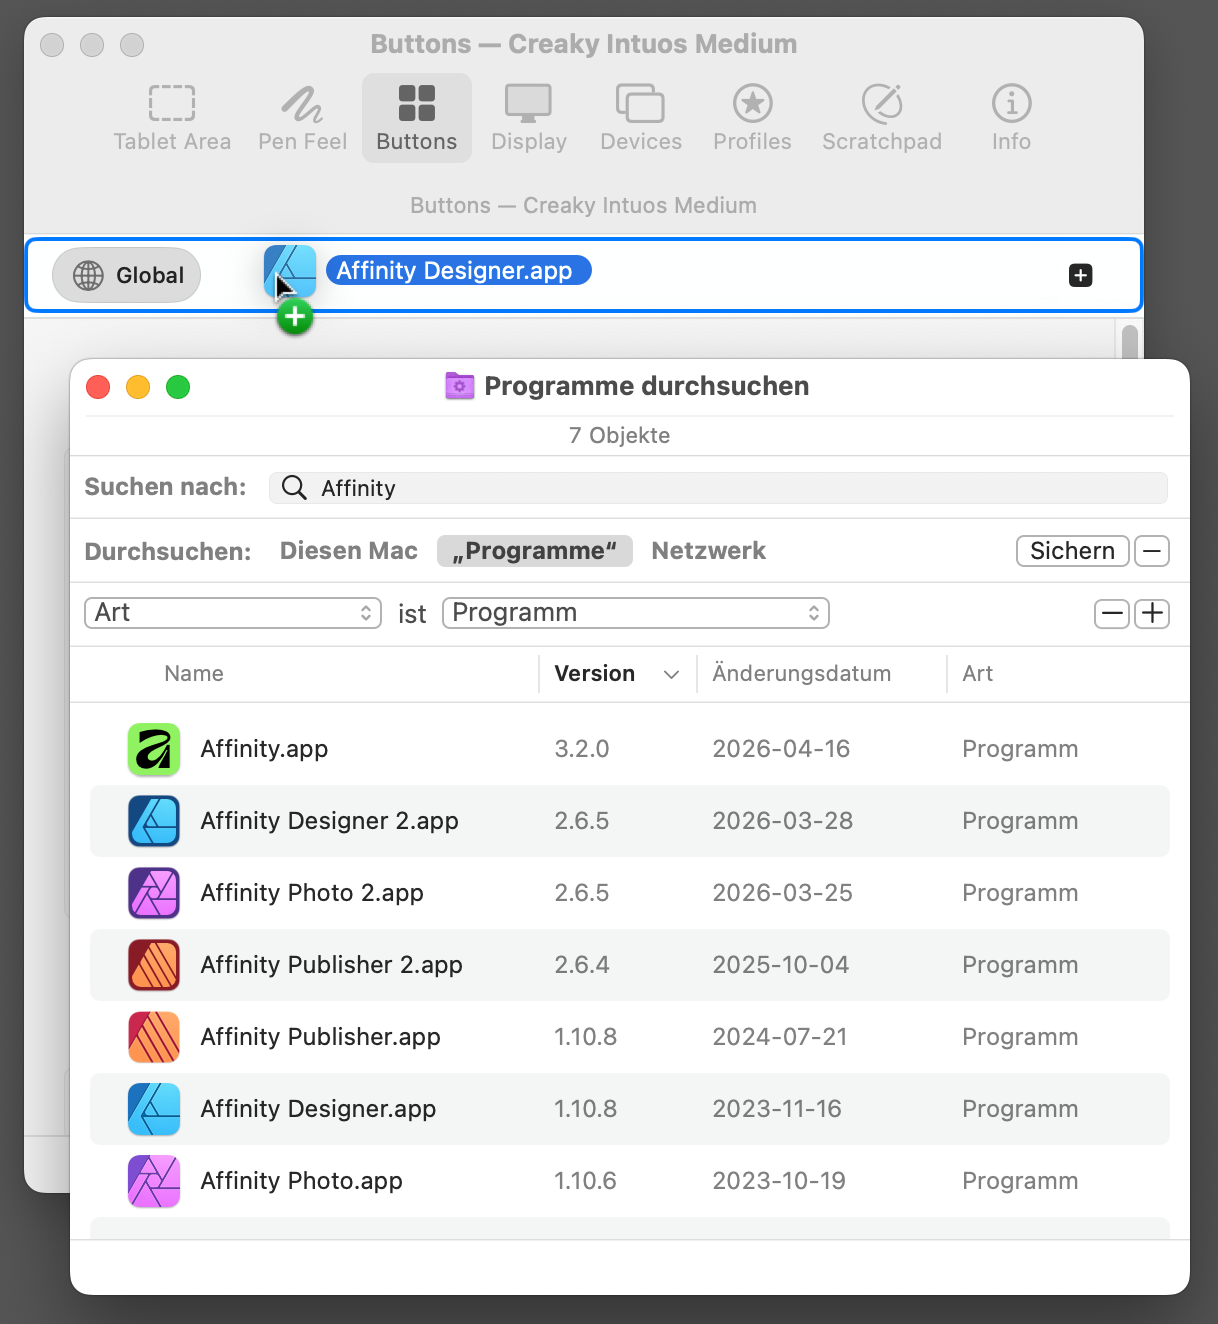Click version 3.2.0 cell
Image resolution: width=1218 pixels, height=1324 pixels.
[582, 749]
